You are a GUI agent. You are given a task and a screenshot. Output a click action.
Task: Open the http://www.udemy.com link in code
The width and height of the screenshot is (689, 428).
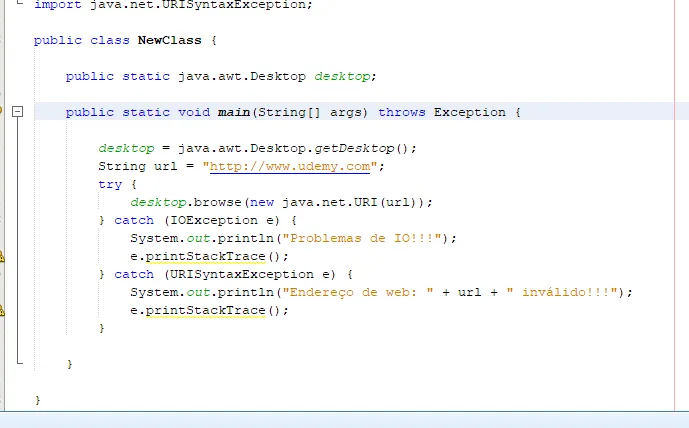coord(290,167)
